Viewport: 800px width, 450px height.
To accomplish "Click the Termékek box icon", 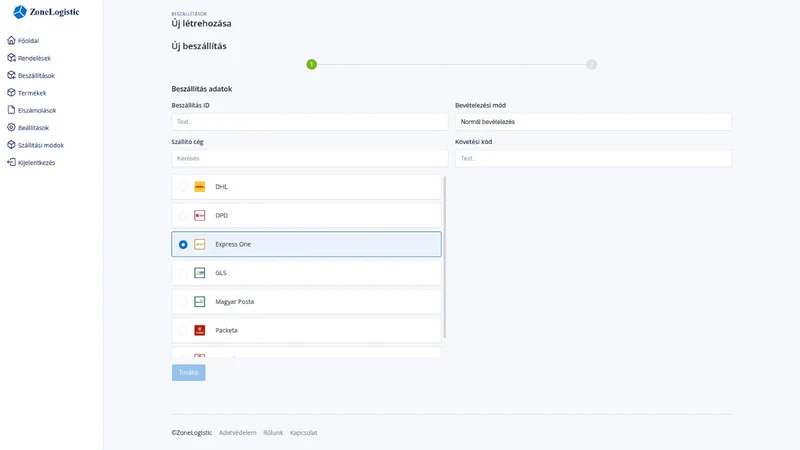I will pyautogui.click(x=11, y=92).
